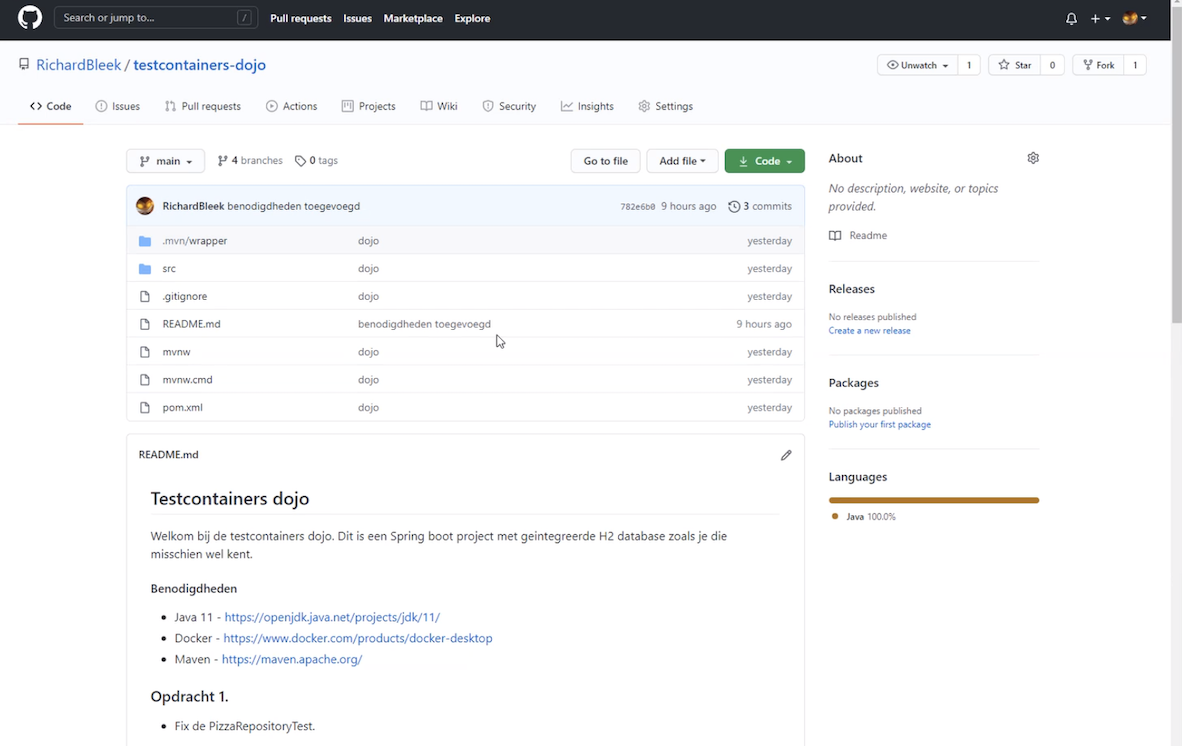Viewport: 1182px width, 746px height.
Task: Open the .mvn/wrapper folder
Action: 194,240
